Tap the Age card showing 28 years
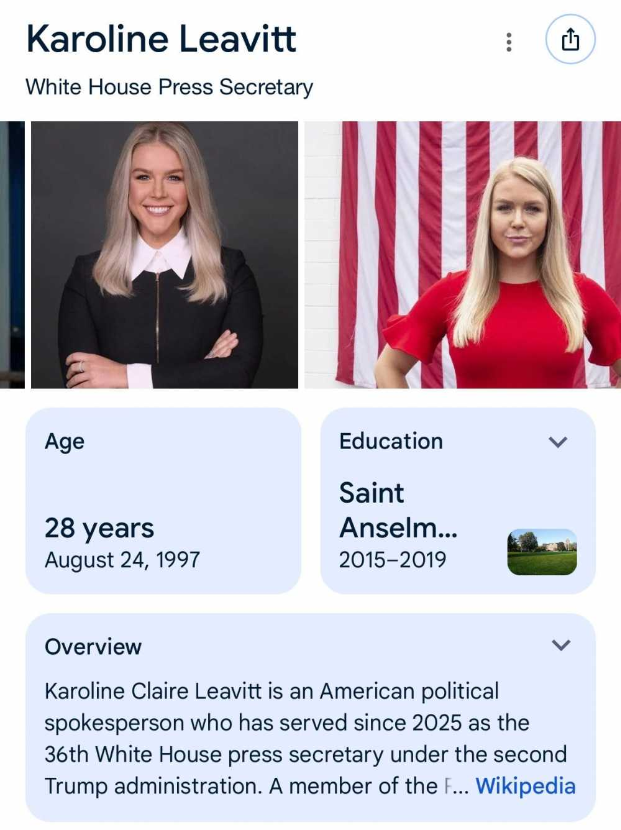This screenshot has width=621, height=830. (x=163, y=501)
